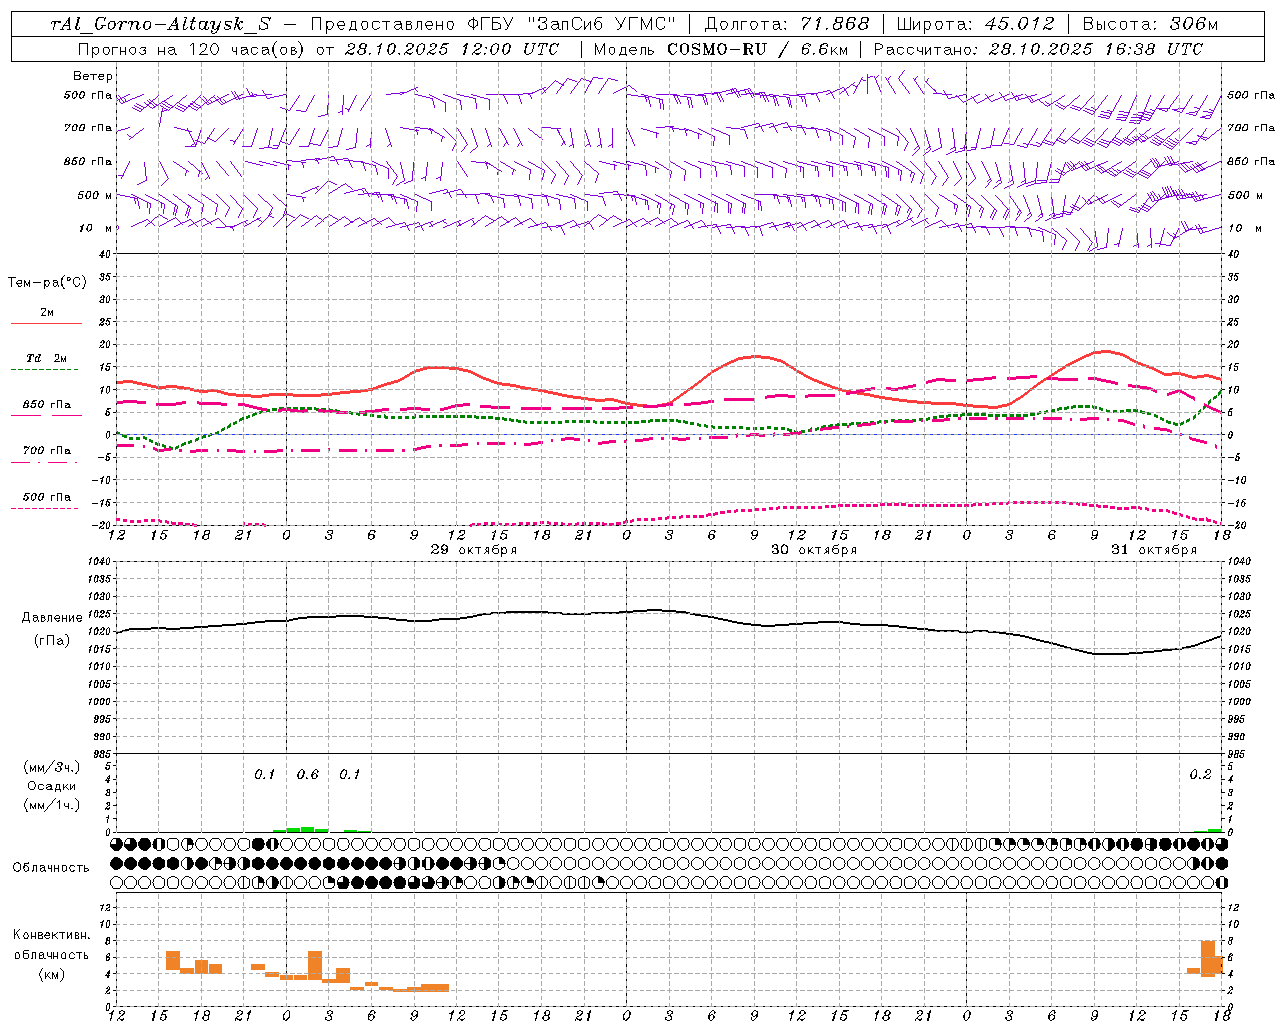
Task: Click the latitude value Широта: 45.012
Action: pyautogui.click(x=975, y=25)
